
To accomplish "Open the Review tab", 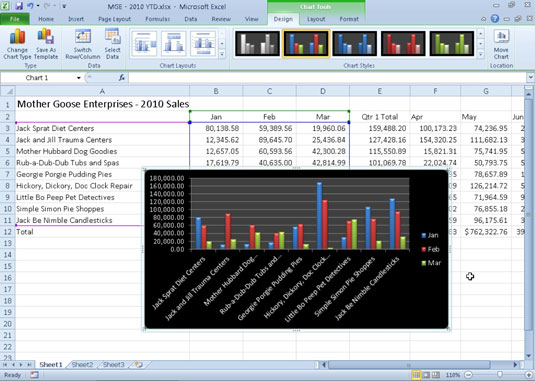I will (221, 19).
